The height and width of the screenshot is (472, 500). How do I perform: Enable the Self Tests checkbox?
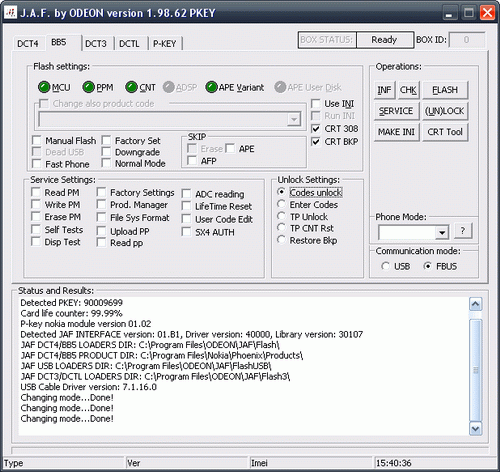(x=36, y=229)
